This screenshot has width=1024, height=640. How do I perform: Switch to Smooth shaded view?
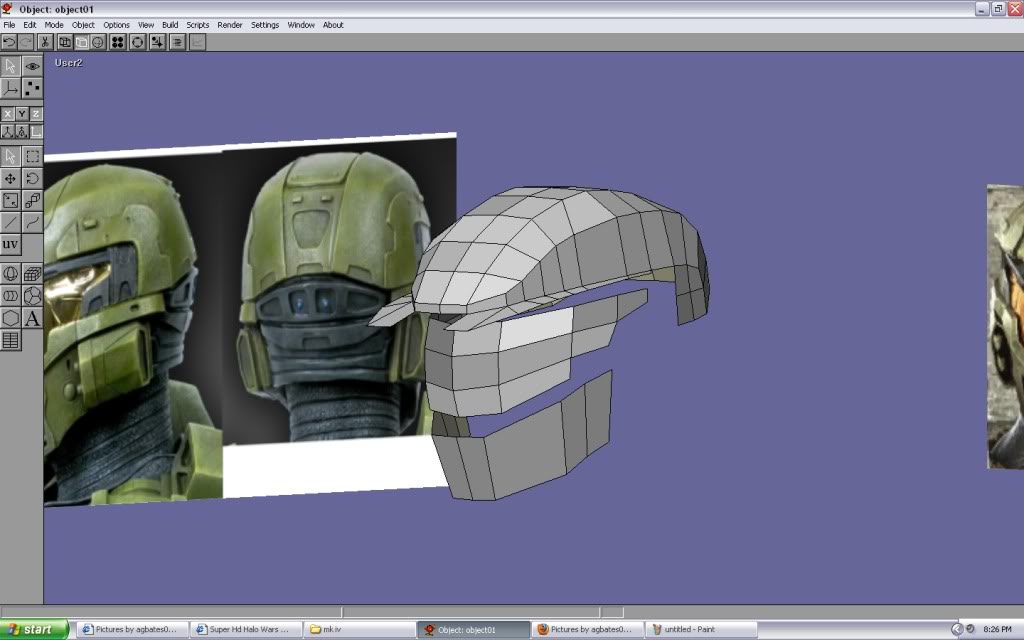97,42
